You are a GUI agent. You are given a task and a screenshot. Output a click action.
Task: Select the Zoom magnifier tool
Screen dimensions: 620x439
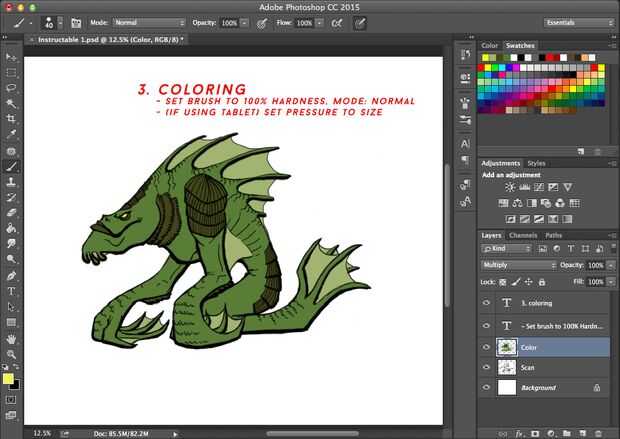[x=12, y=354]
